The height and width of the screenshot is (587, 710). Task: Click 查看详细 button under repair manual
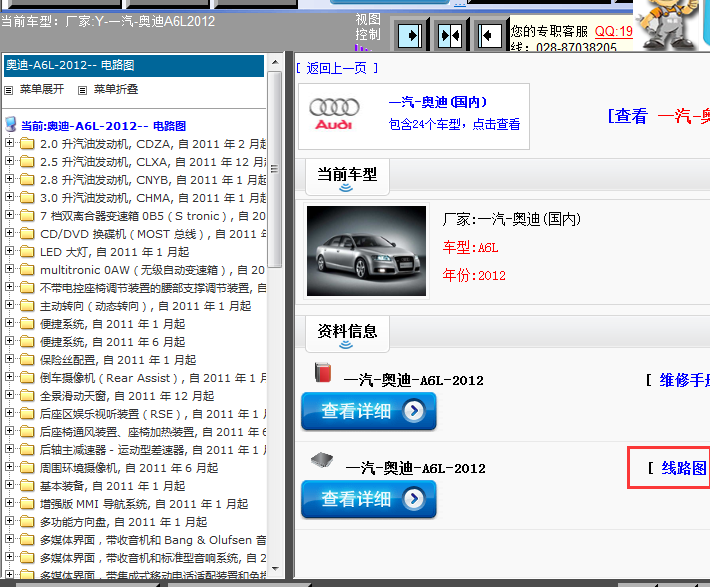(369, 411)
